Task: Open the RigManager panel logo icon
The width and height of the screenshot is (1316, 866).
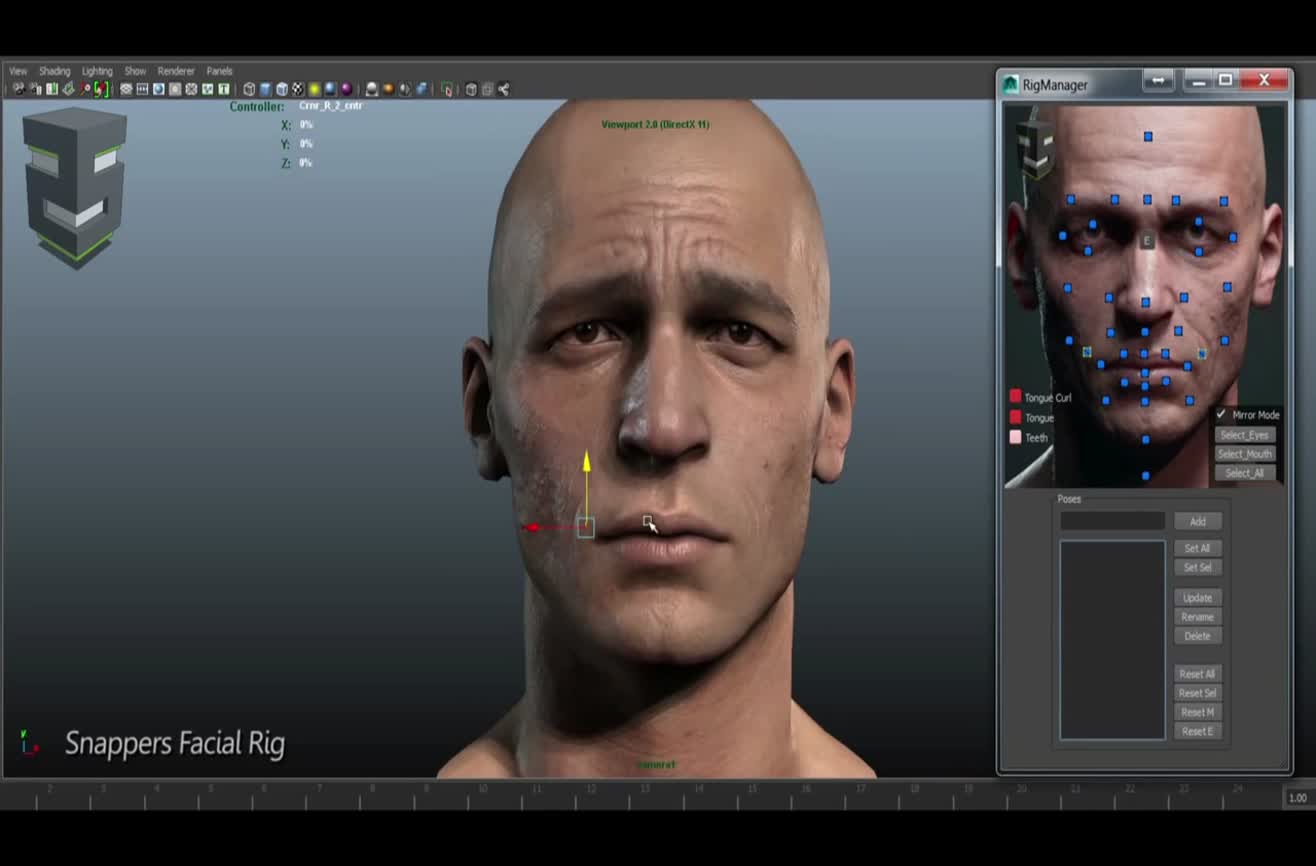Action: (x=1009, y=84)
